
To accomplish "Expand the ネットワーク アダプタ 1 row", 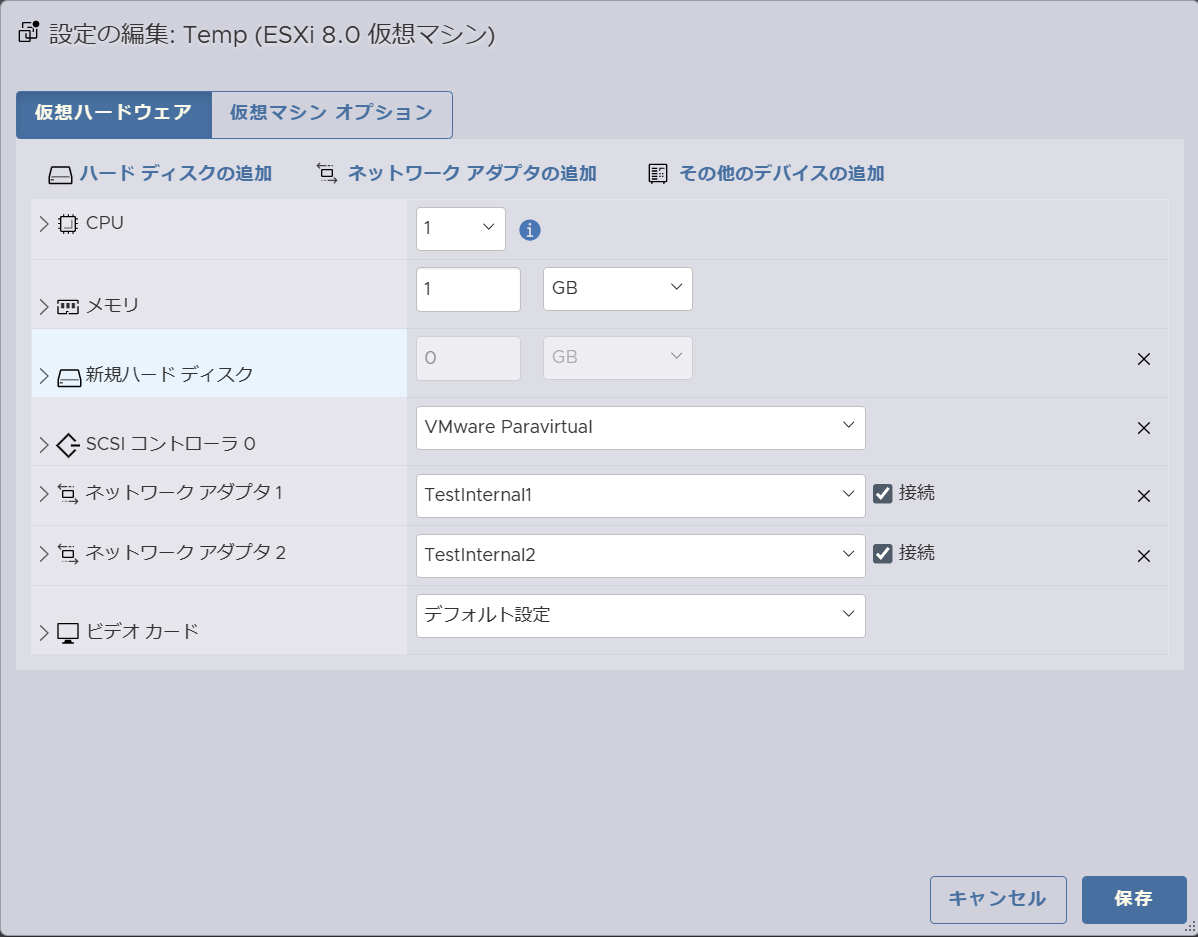I will point(44,494).
